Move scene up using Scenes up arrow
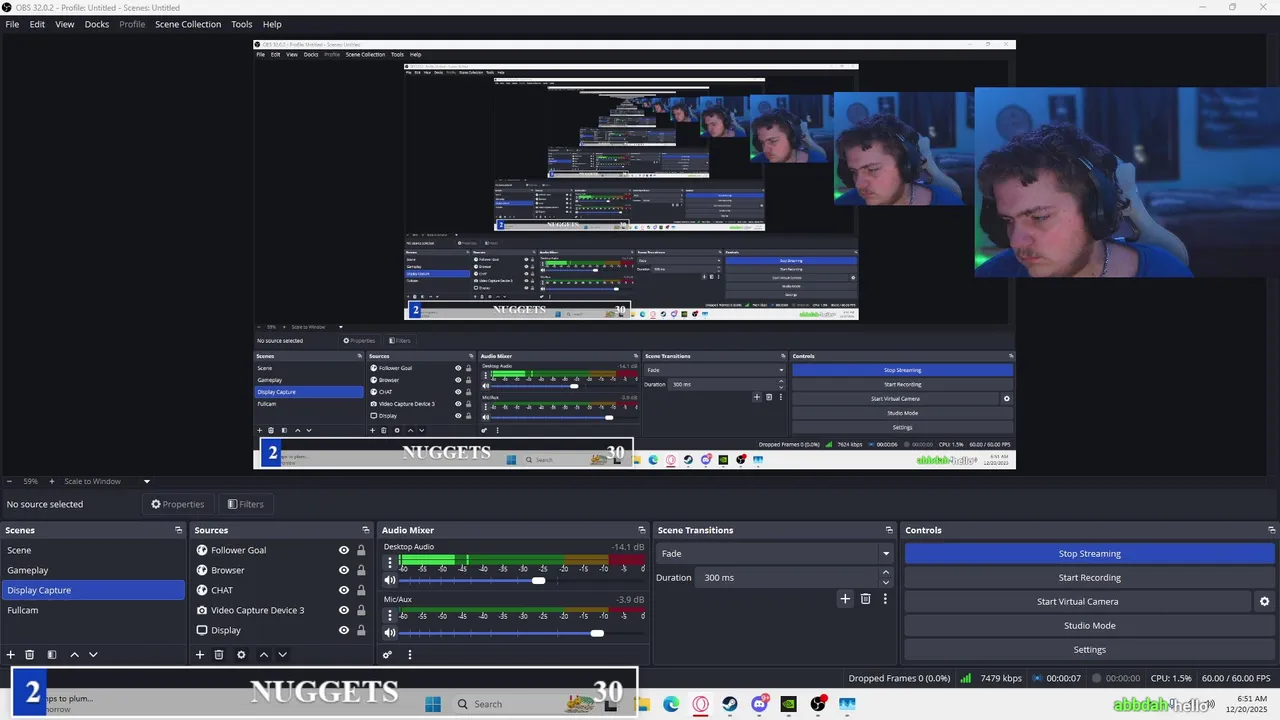Screen dimensions: 1280x720 (74, 654)
